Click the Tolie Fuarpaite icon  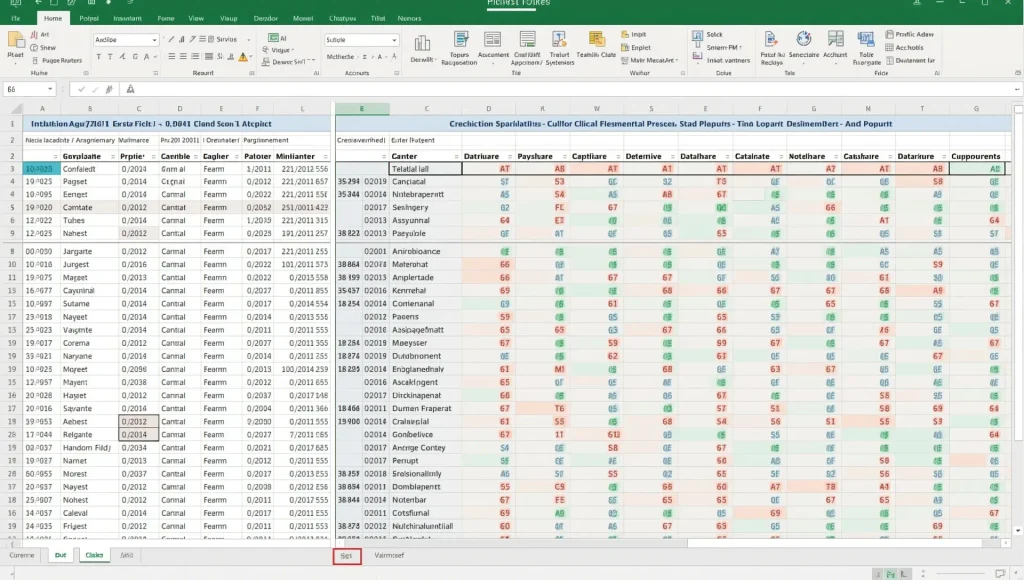tap(866, 40)
